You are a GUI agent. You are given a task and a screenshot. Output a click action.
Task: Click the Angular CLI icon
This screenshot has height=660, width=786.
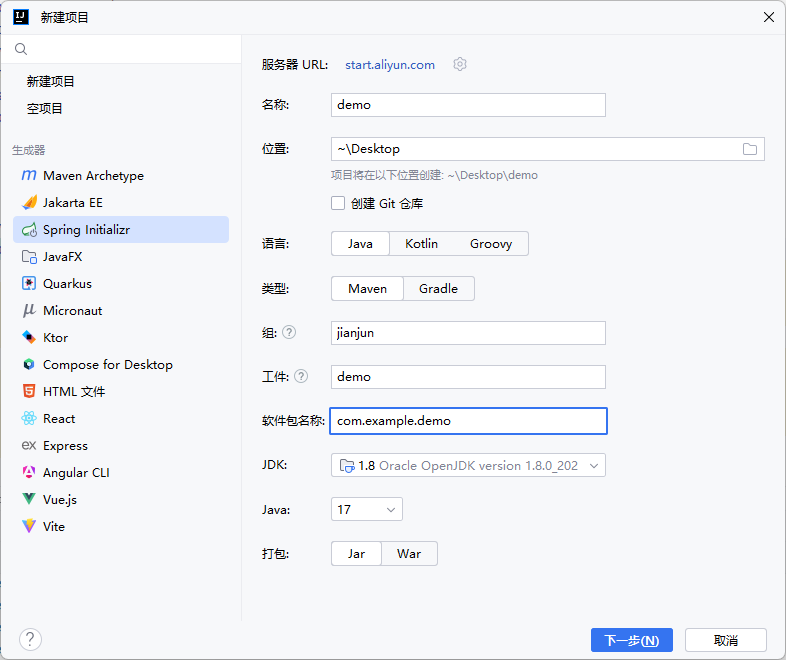pyautogui.click(x=29, y=473)
